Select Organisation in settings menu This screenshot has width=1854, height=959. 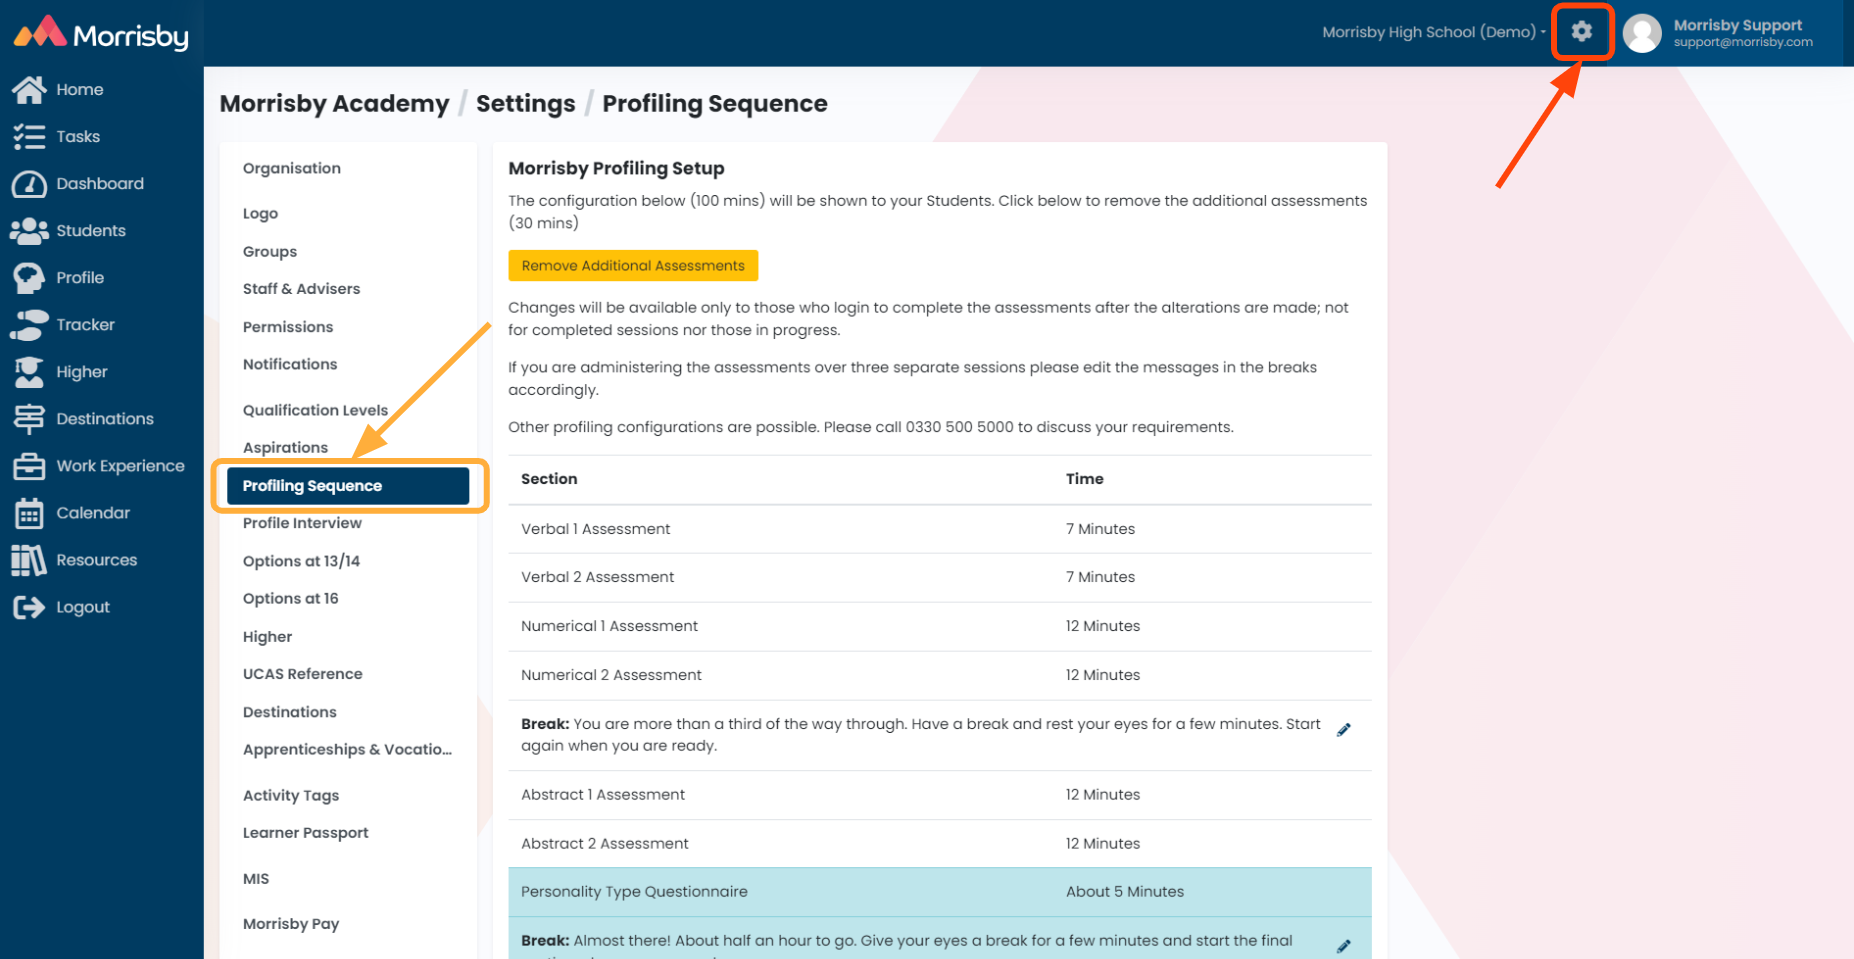point(292,168)
